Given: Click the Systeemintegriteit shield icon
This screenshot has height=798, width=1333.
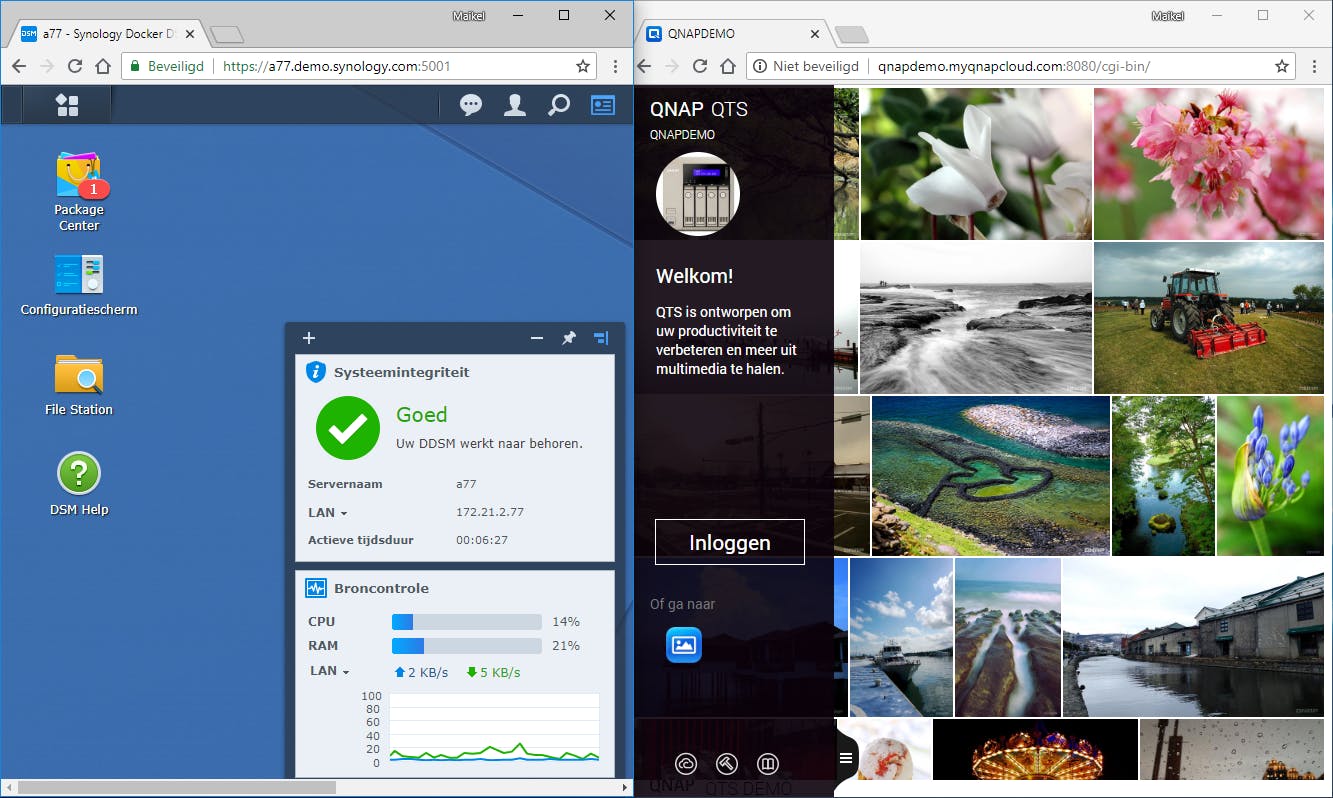Looking at the screenshot, I should pos(316,372).
